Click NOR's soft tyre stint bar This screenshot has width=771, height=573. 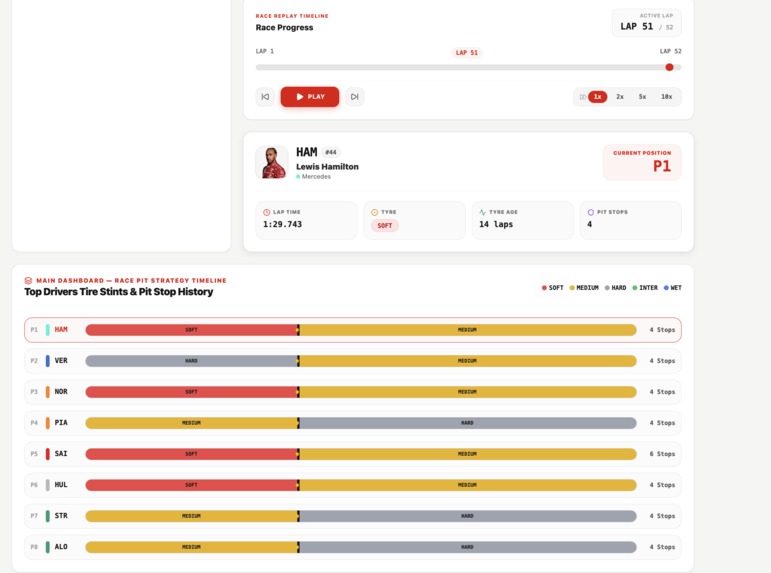[x=191, y=392]
